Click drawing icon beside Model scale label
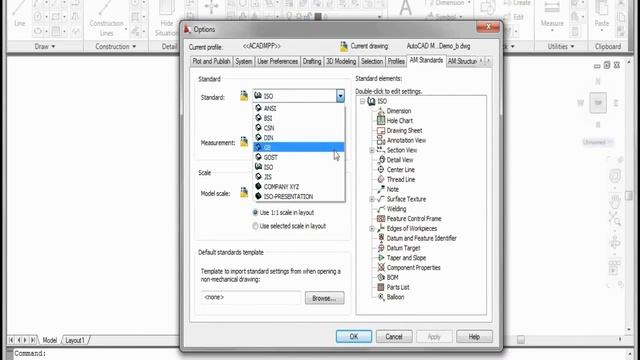The image size is (640, 360). (244, 192)
